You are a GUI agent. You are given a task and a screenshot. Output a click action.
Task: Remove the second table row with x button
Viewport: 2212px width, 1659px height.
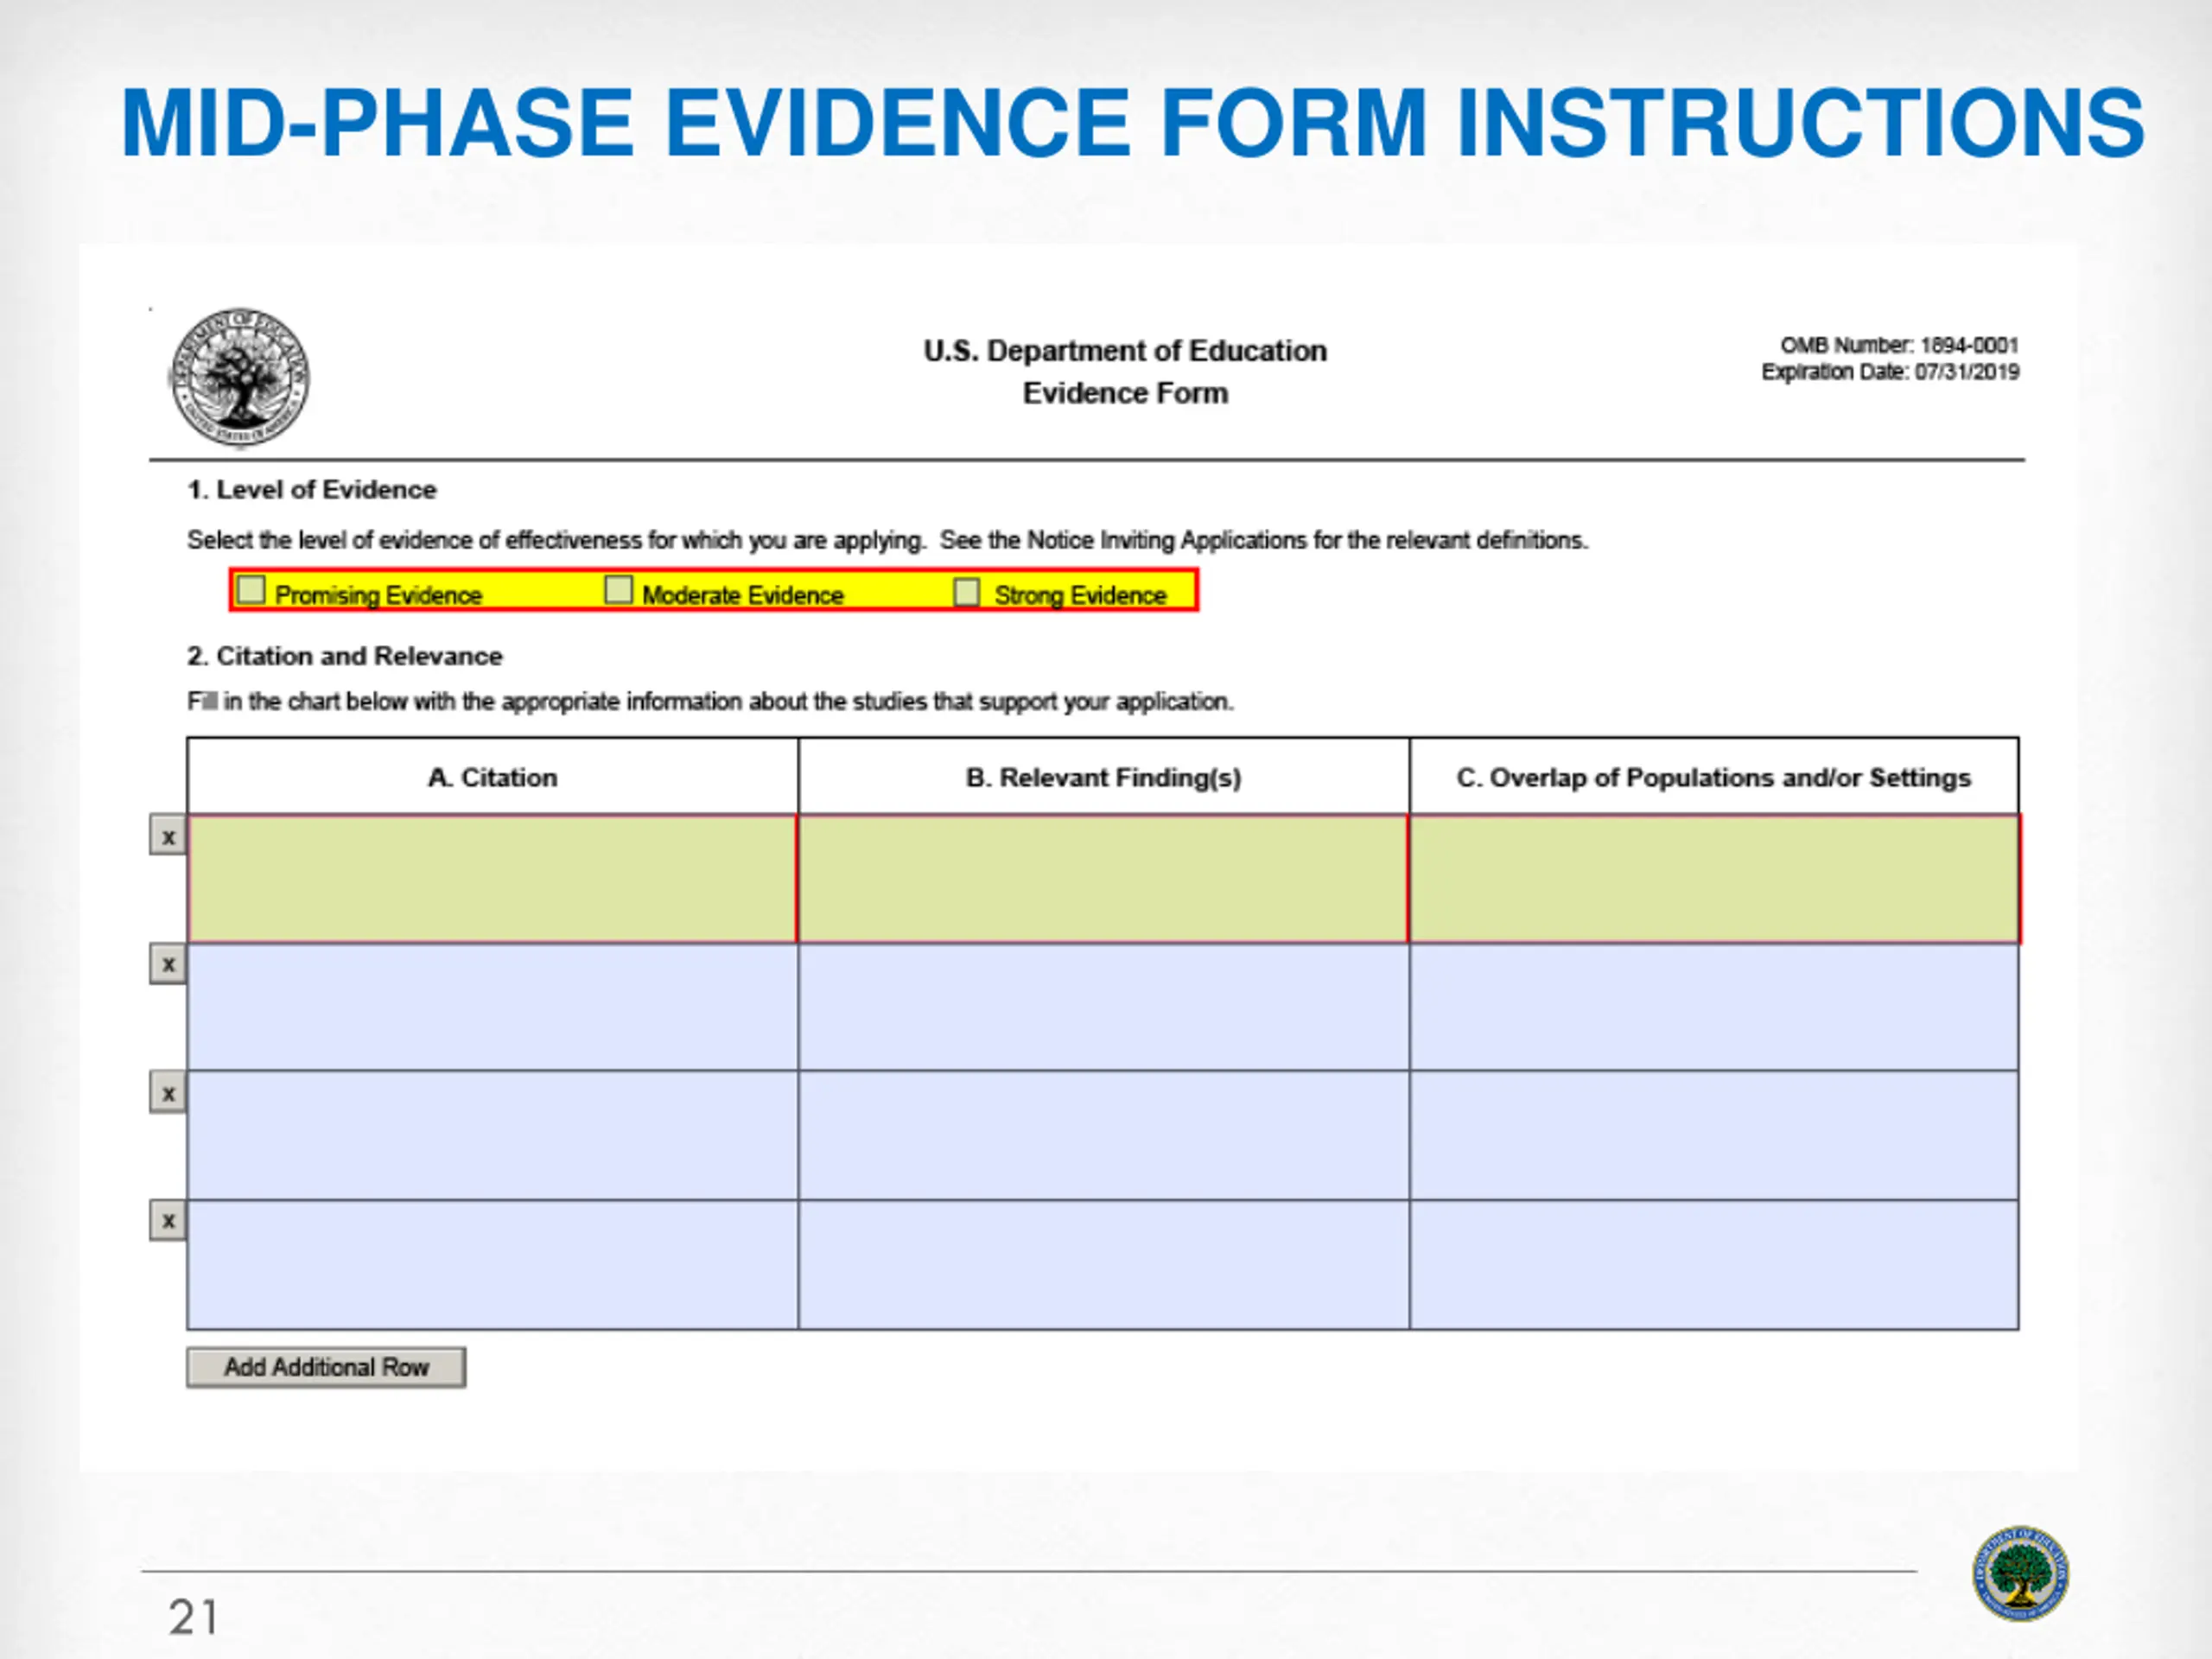pyautogui.click(x=168, y=964)
